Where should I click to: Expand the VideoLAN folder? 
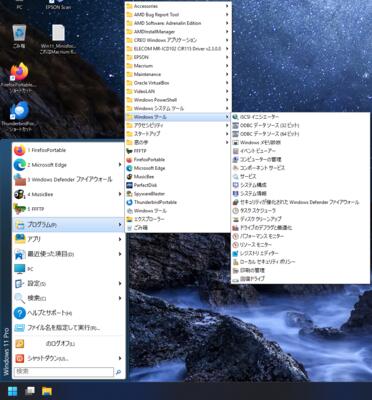coord(178,91)
